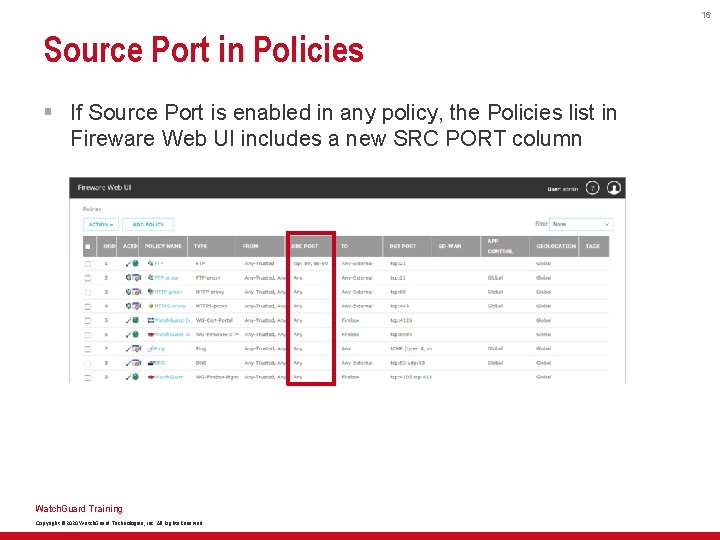720x540 pixels.
Task: Open the FTP policy name link
Action: click(158, 264)
